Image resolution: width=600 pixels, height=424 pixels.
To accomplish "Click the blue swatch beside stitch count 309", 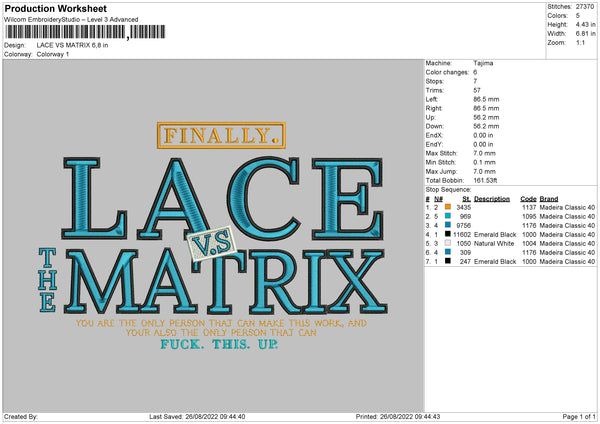I will [448, 252].
